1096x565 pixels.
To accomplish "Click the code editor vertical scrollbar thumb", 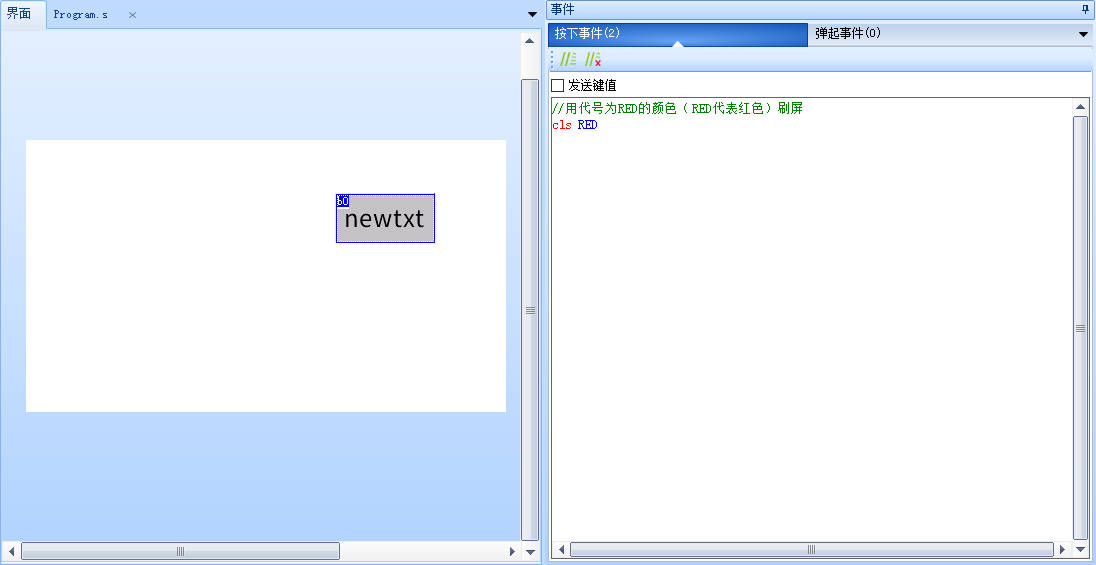I will [x=1080, y=328].
